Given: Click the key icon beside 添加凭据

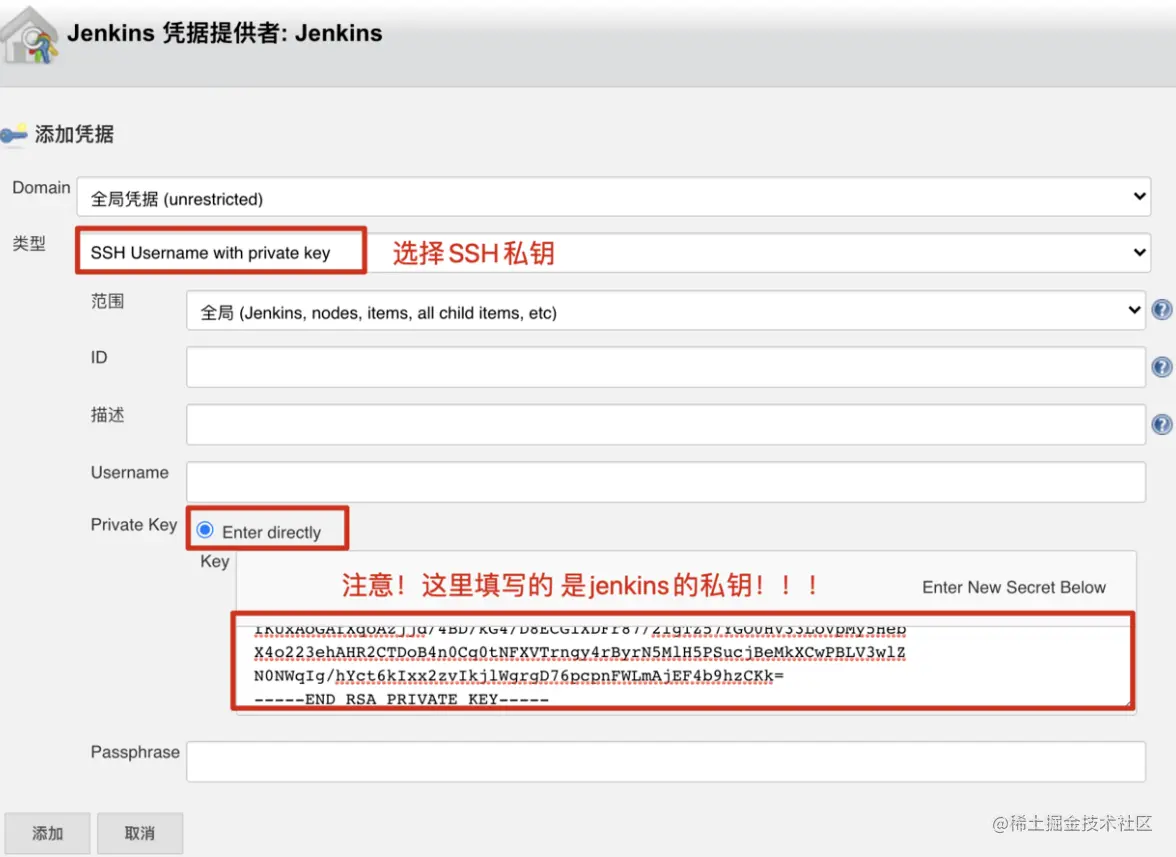Looking at the screenshot, I should pos(14,134).
